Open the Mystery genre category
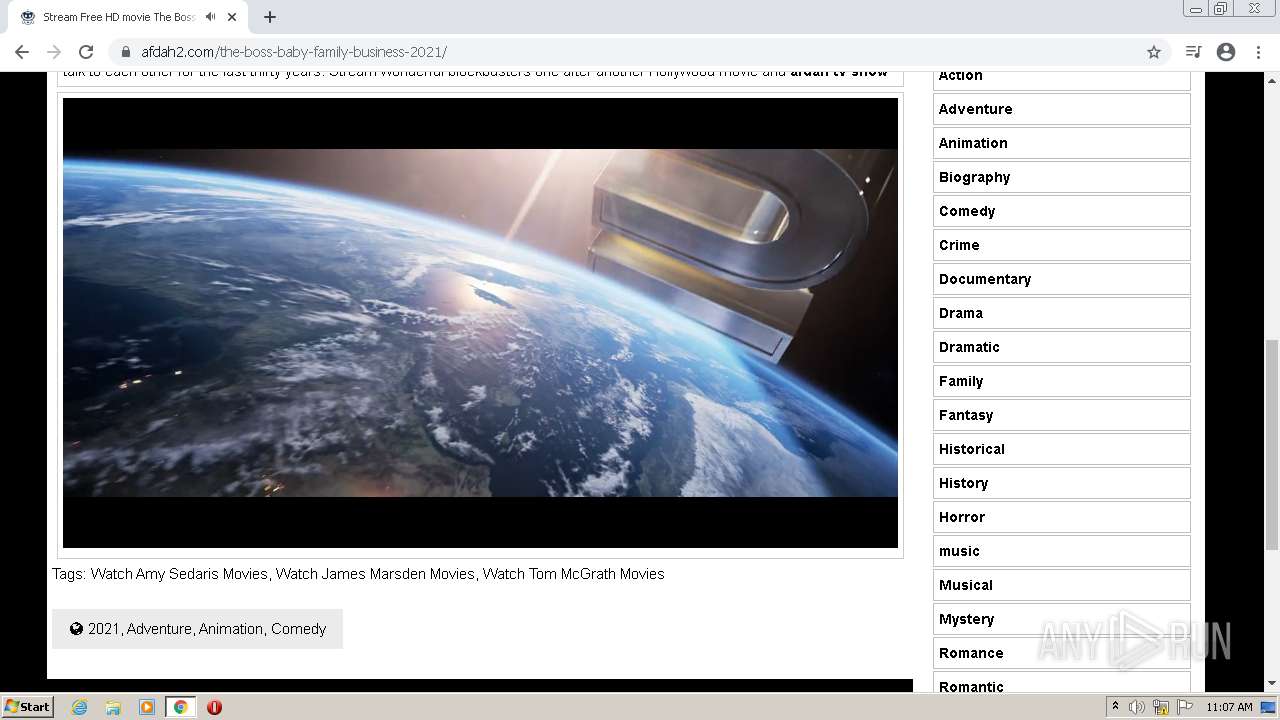The height and width of the screenshot is (720, 1280). click(x=1062, y=619)
